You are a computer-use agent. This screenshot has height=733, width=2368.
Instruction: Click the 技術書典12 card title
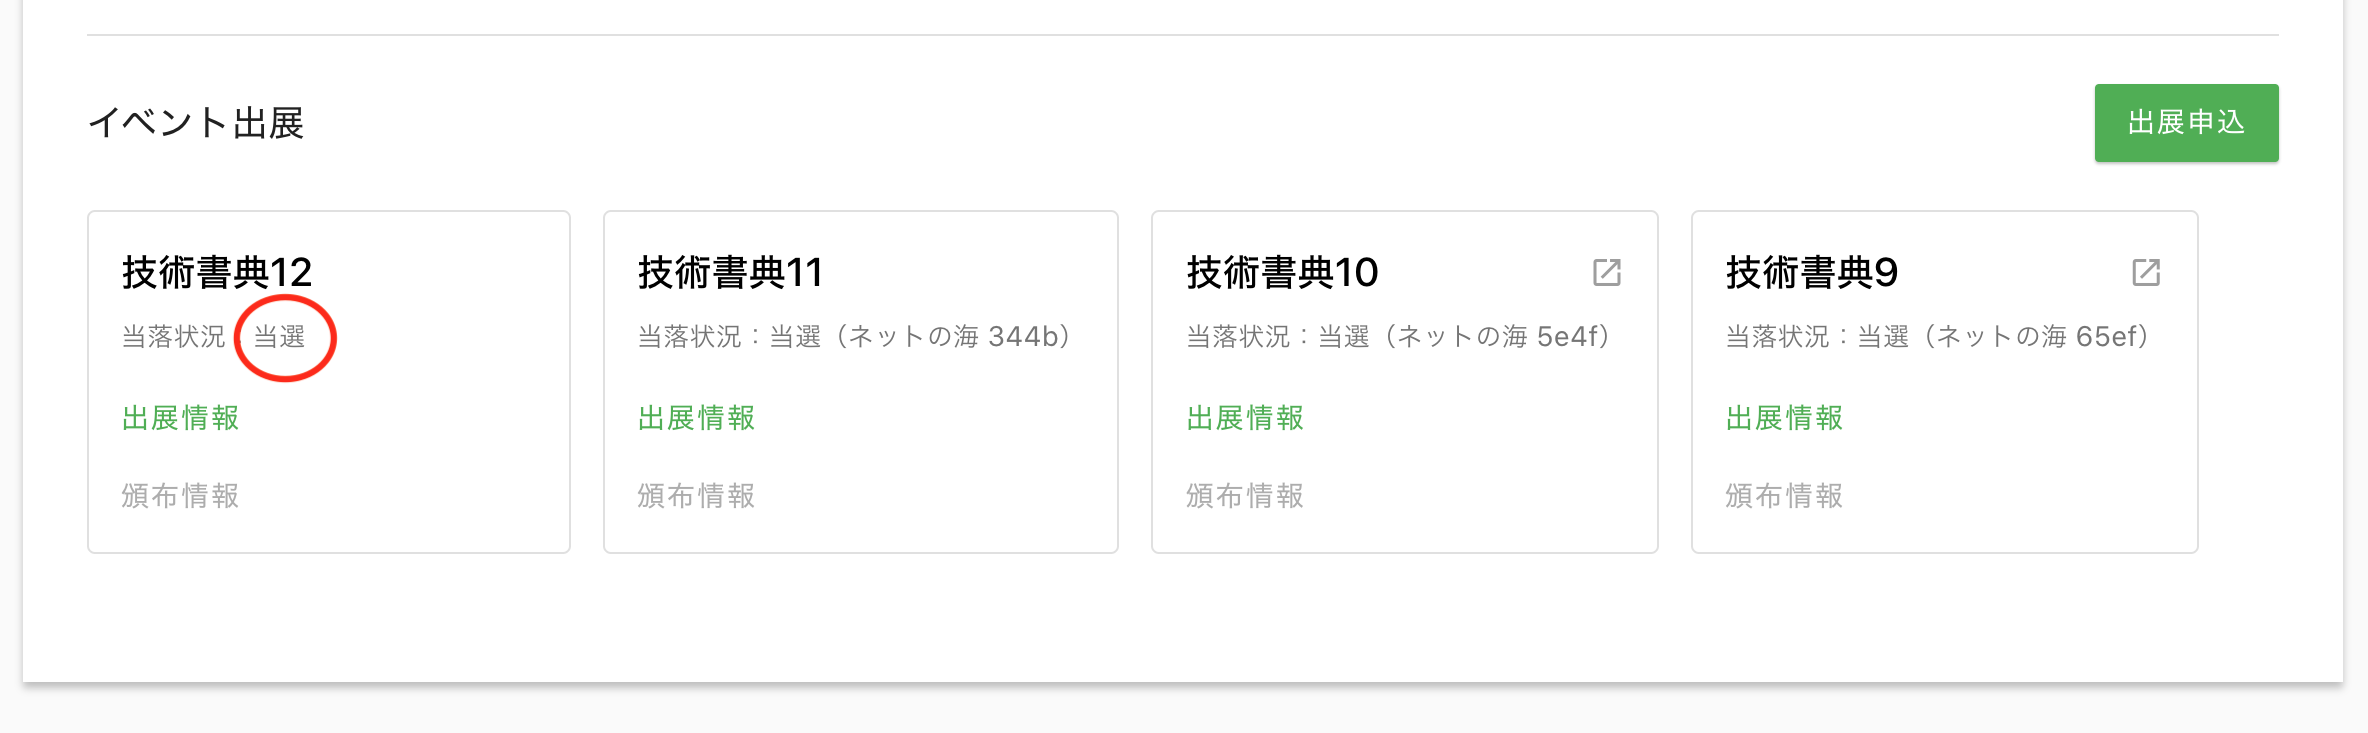(x=217, y=272)
